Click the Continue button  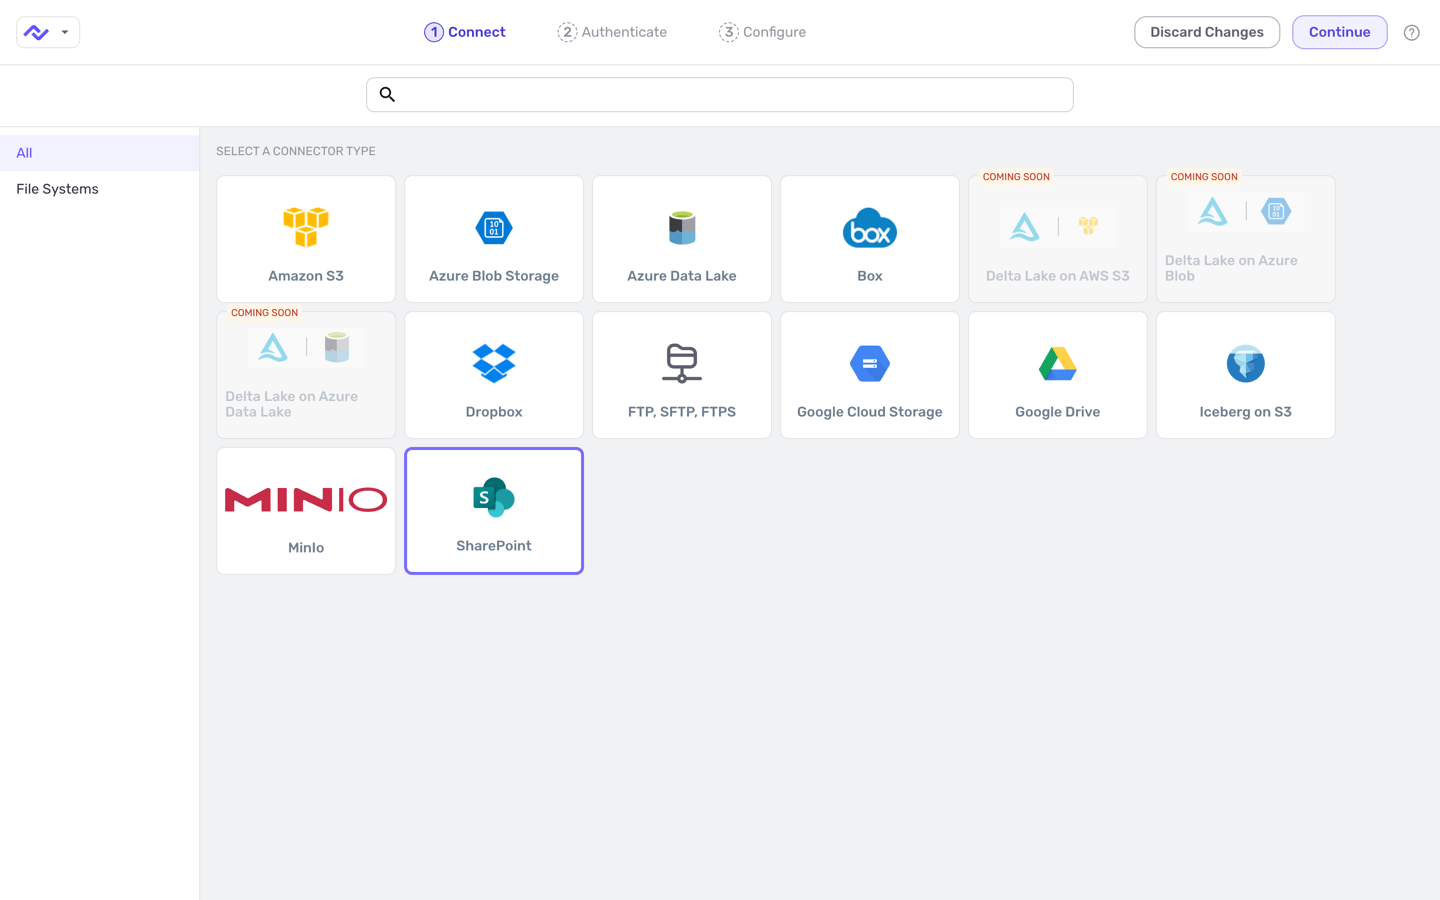[1340, 32]
